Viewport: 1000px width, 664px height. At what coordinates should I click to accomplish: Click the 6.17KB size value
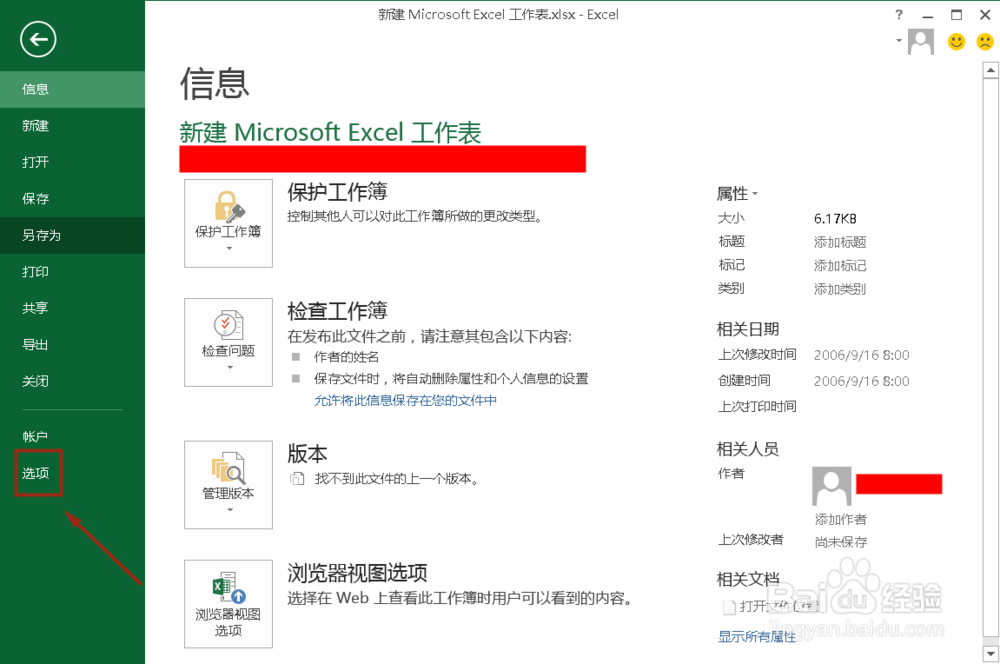tap(835, 219)
